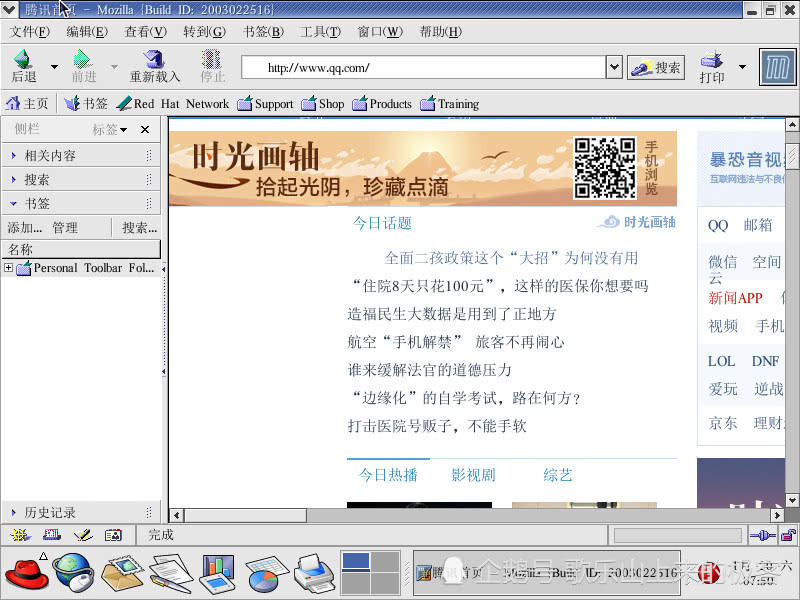Open the 帮助(H) menu
800x600 pixels.
(x=440, y=32)
